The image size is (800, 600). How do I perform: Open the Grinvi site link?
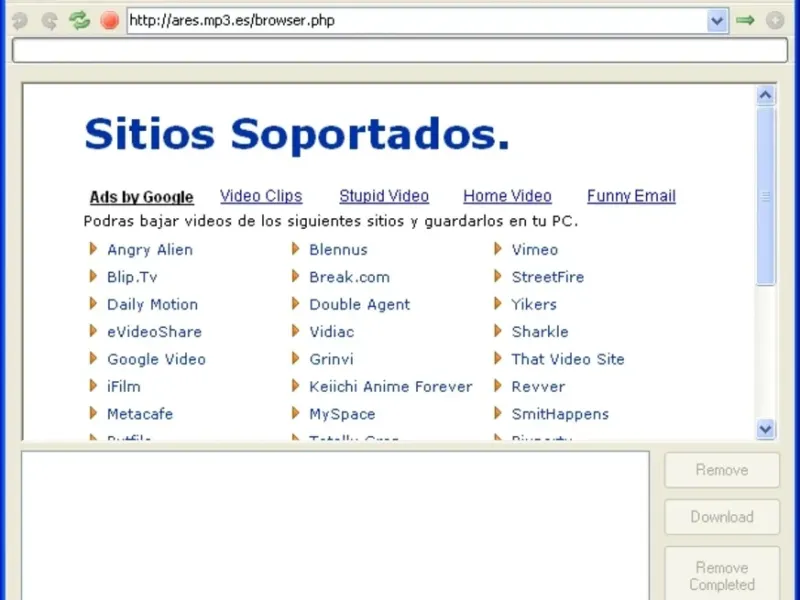(x=331, y=360)
